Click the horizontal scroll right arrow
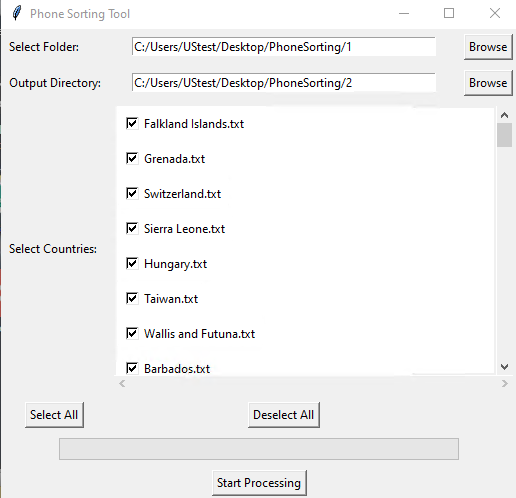This screenshot has height=498, width=516. tap(504, 384)
